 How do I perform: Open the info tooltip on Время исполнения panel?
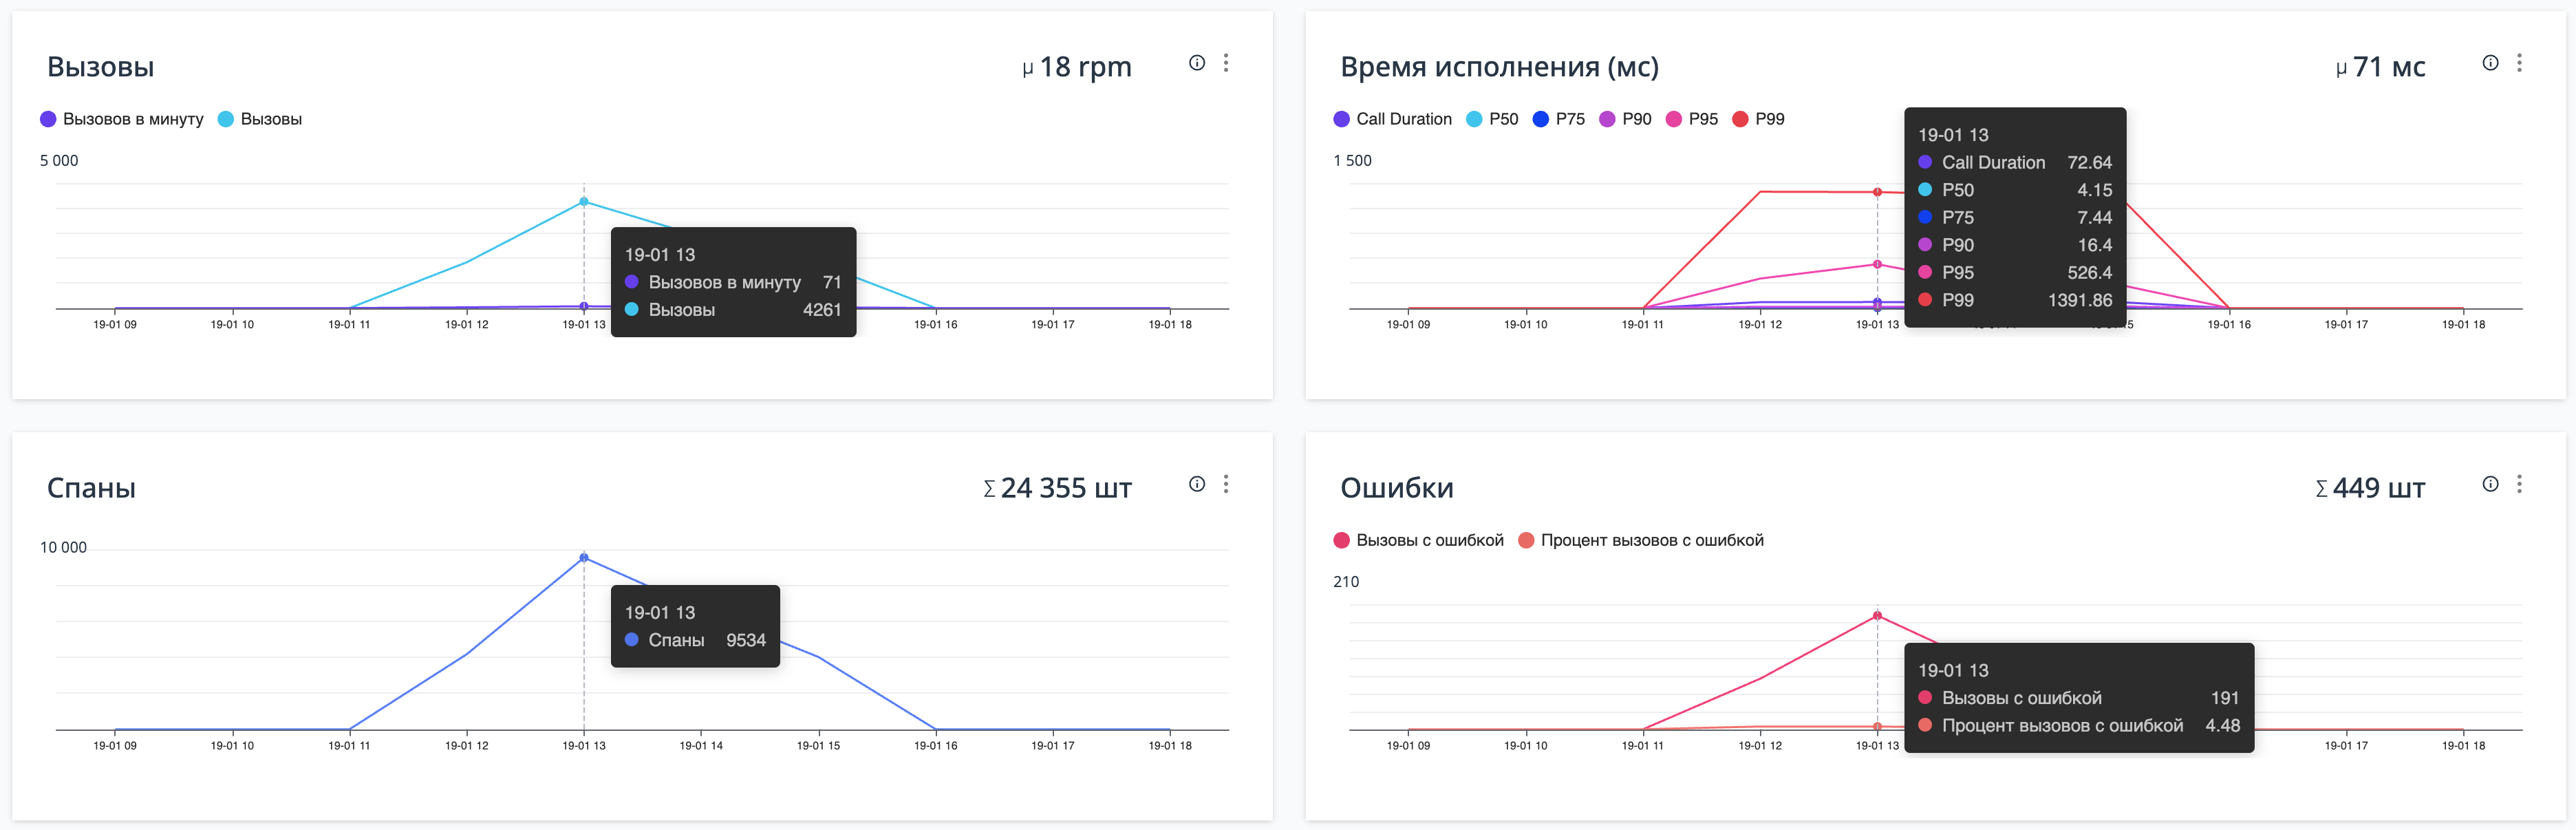[x=2491, y=62]
